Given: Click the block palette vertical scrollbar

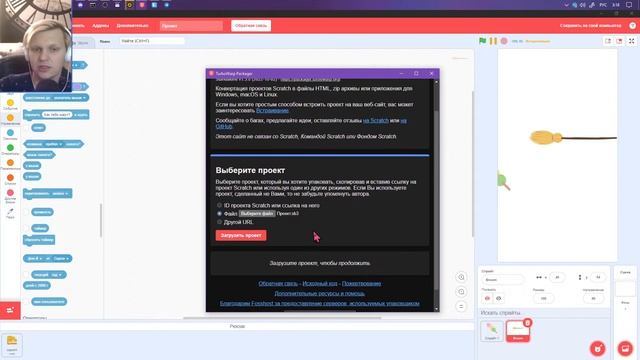Looking at the screenshot, I should point(100,220).
